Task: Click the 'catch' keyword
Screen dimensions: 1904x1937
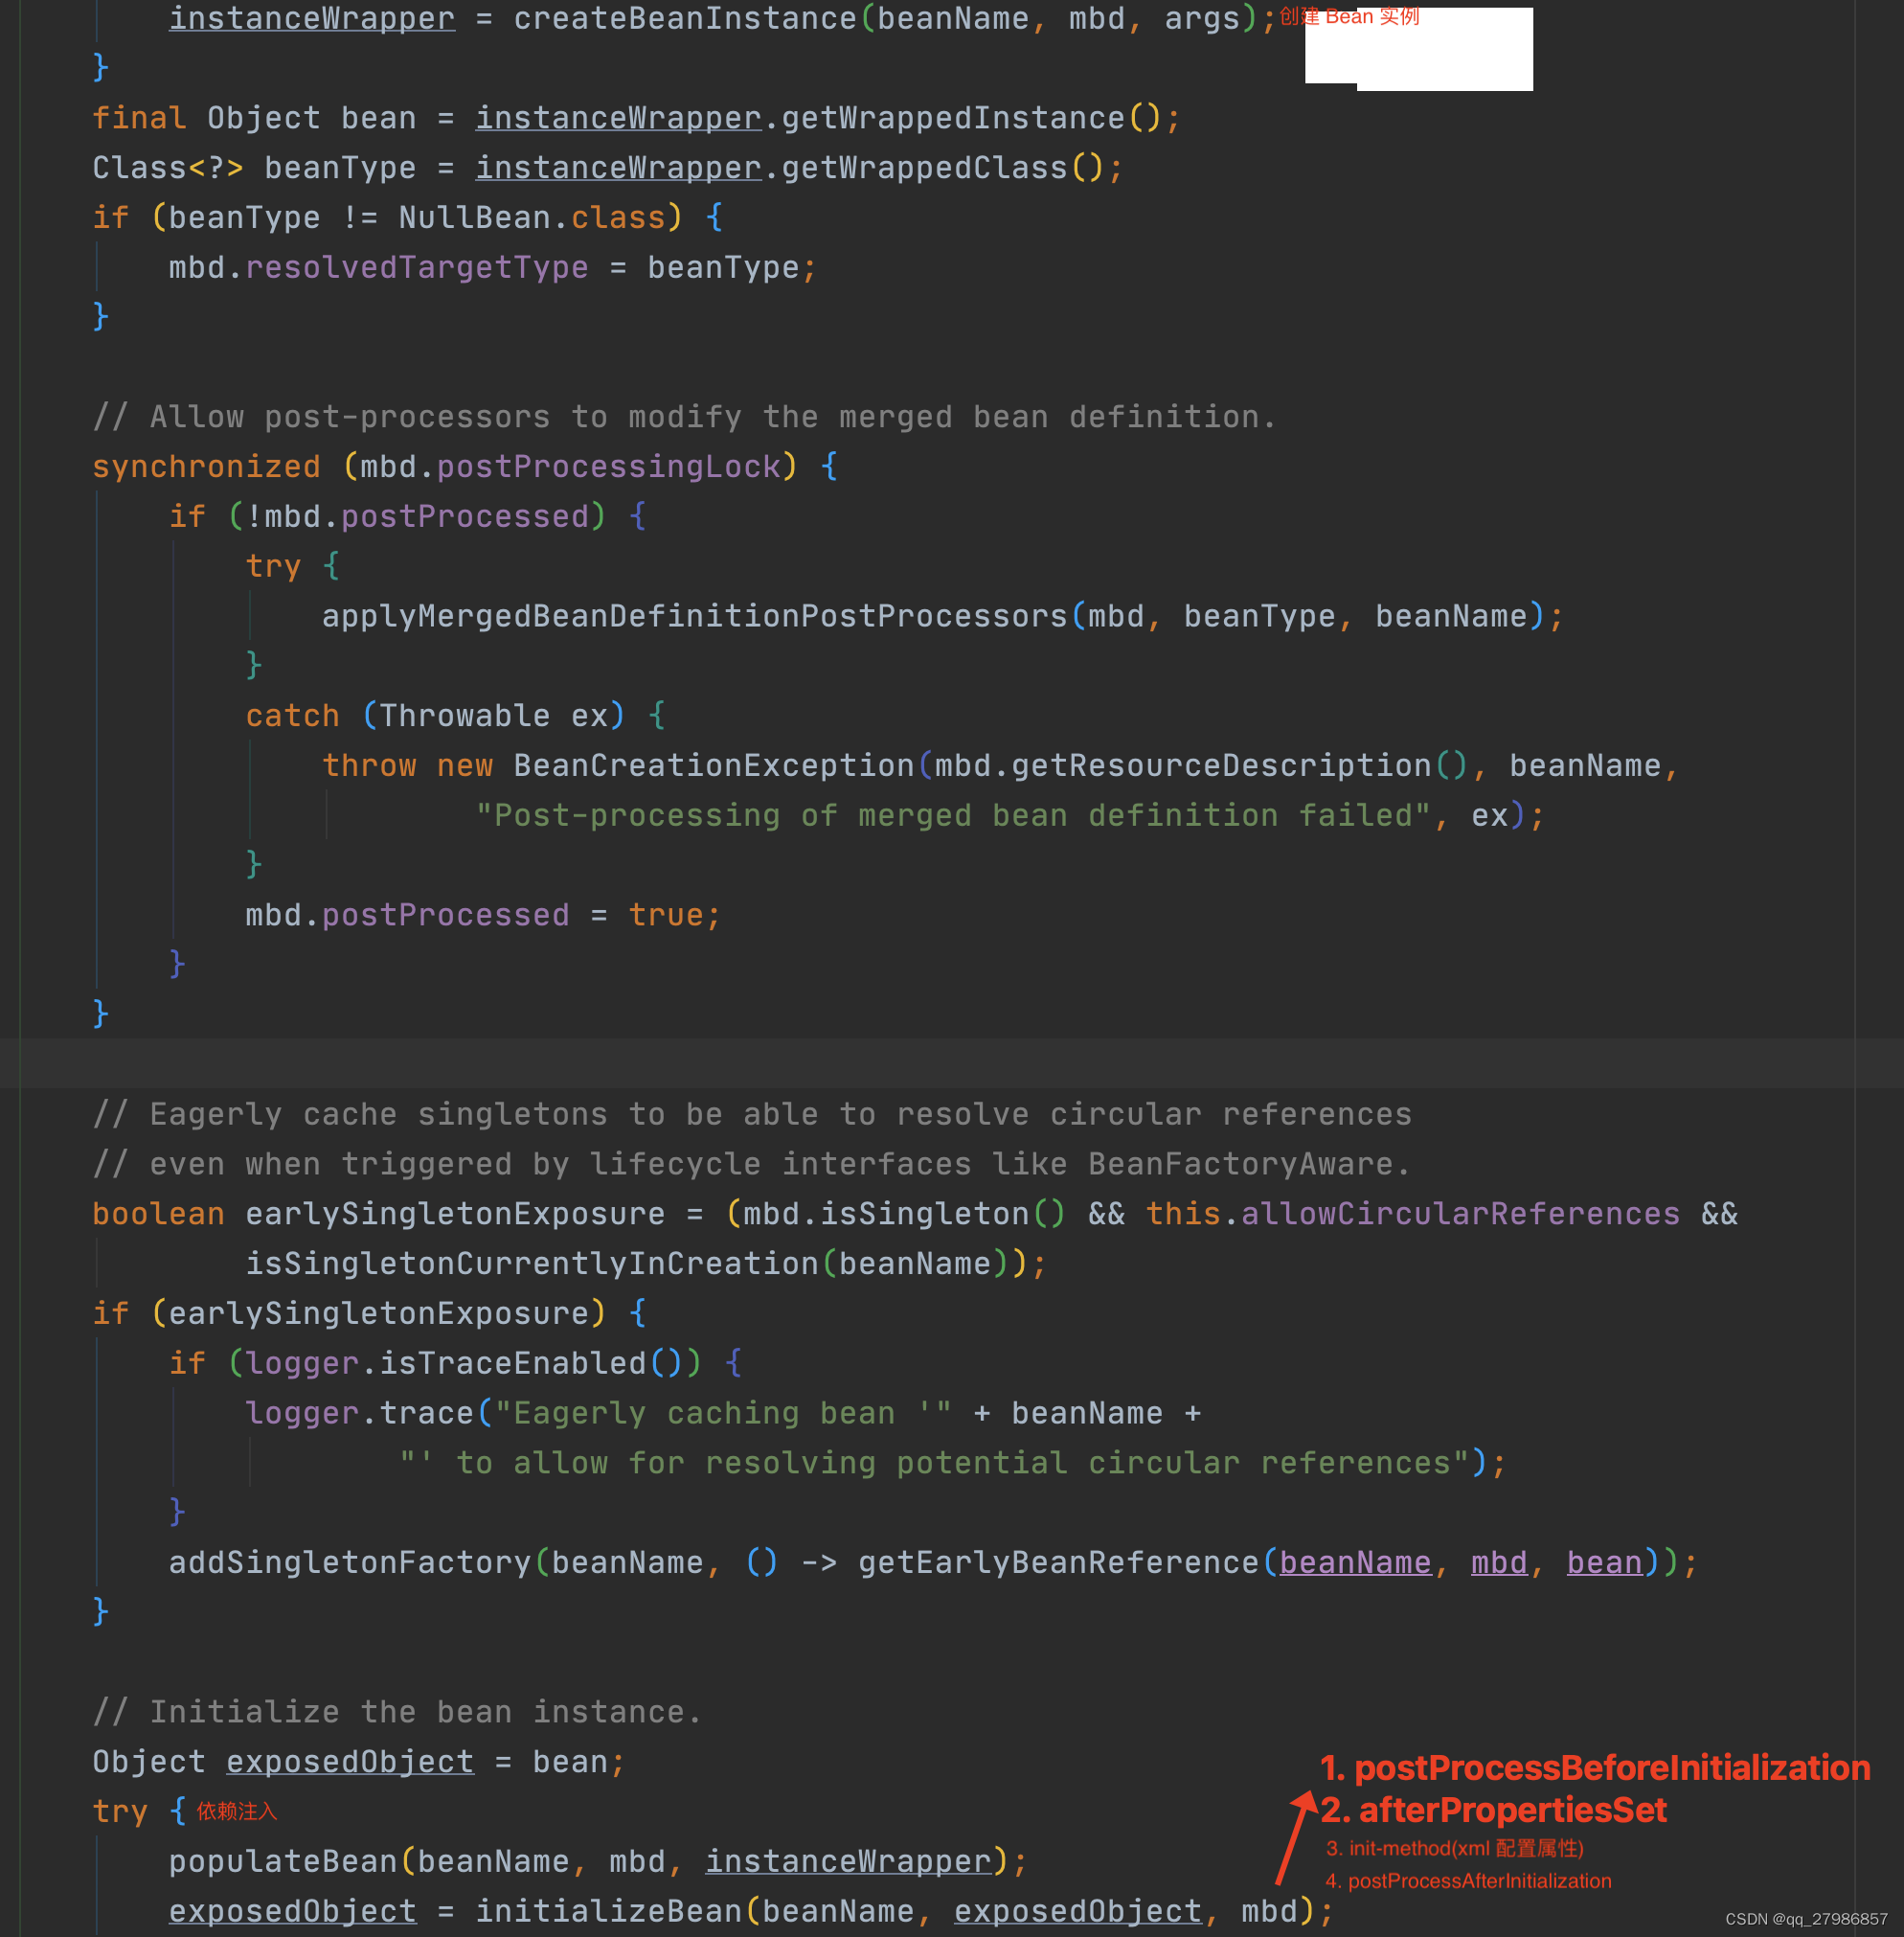Action: [x=293, y=716]
